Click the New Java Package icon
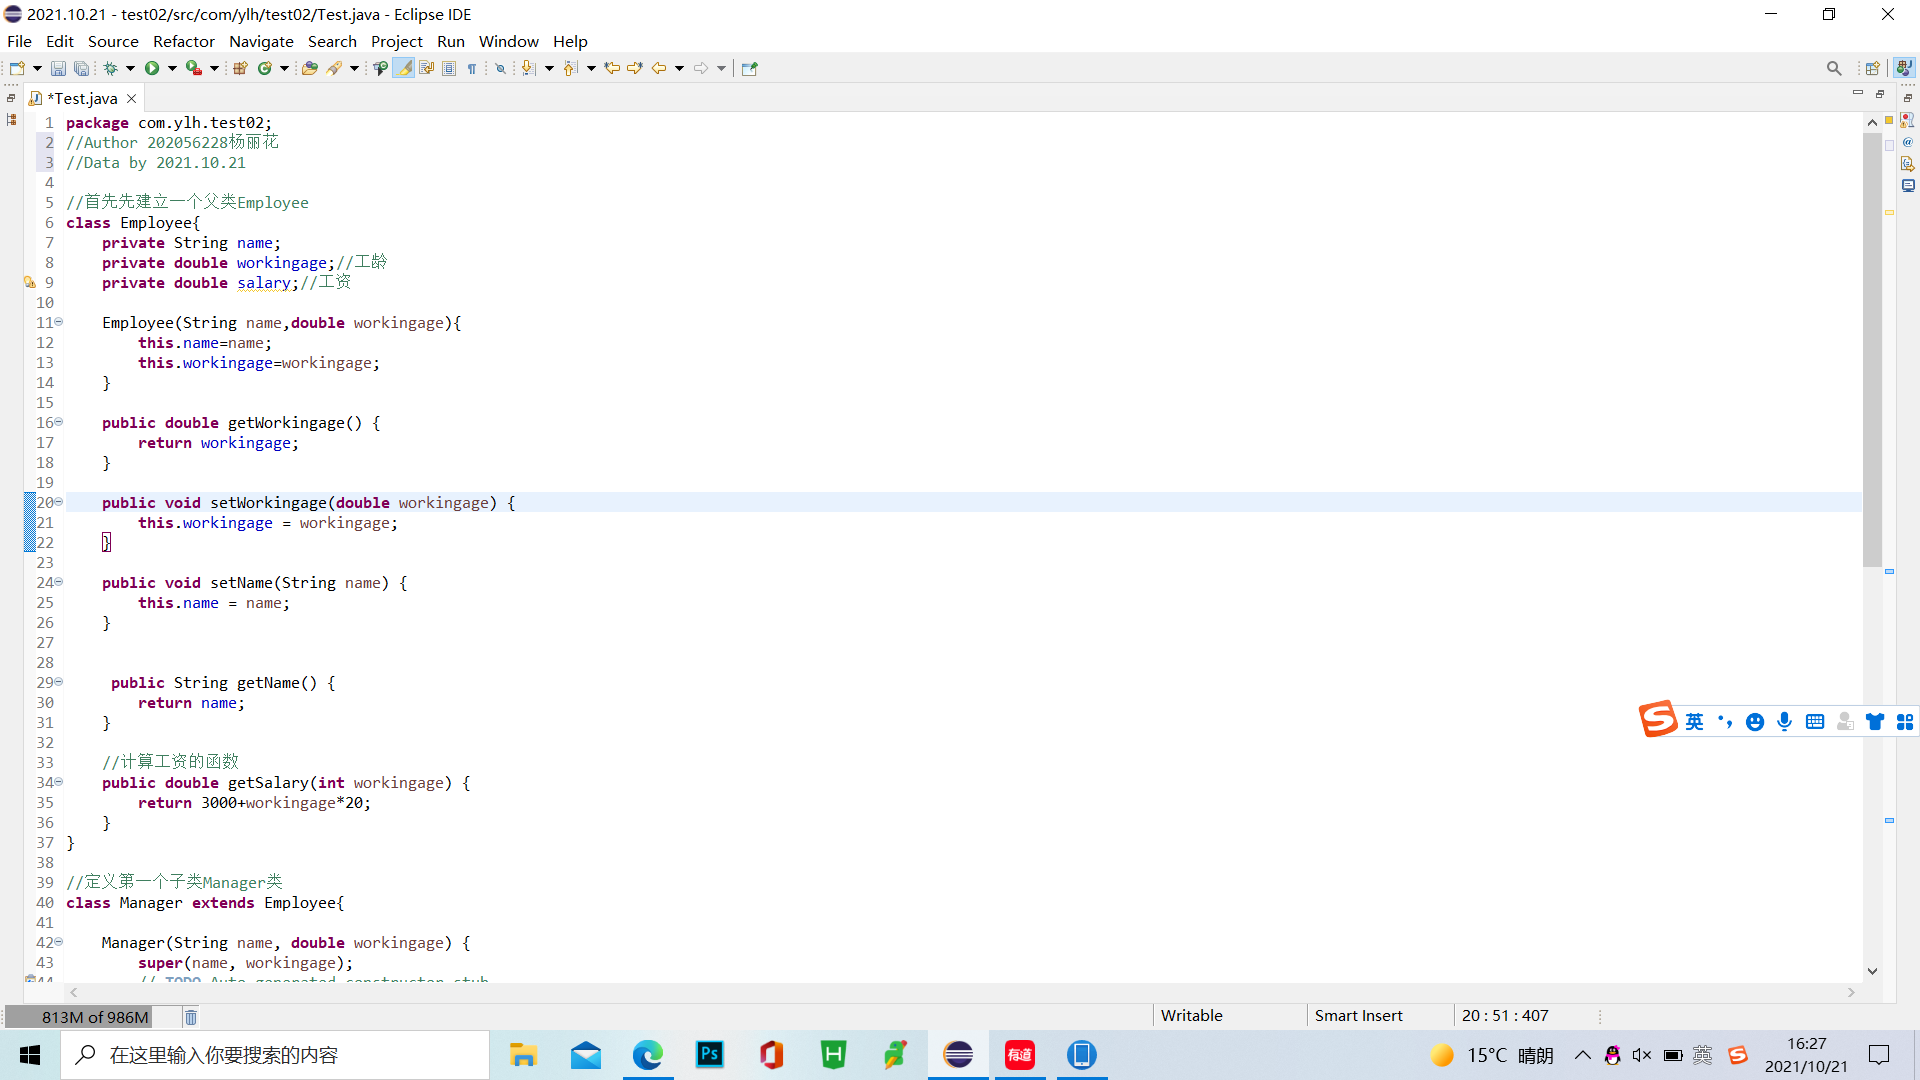The width and height of the screenshot is (1920, 1080). (240, 69)
